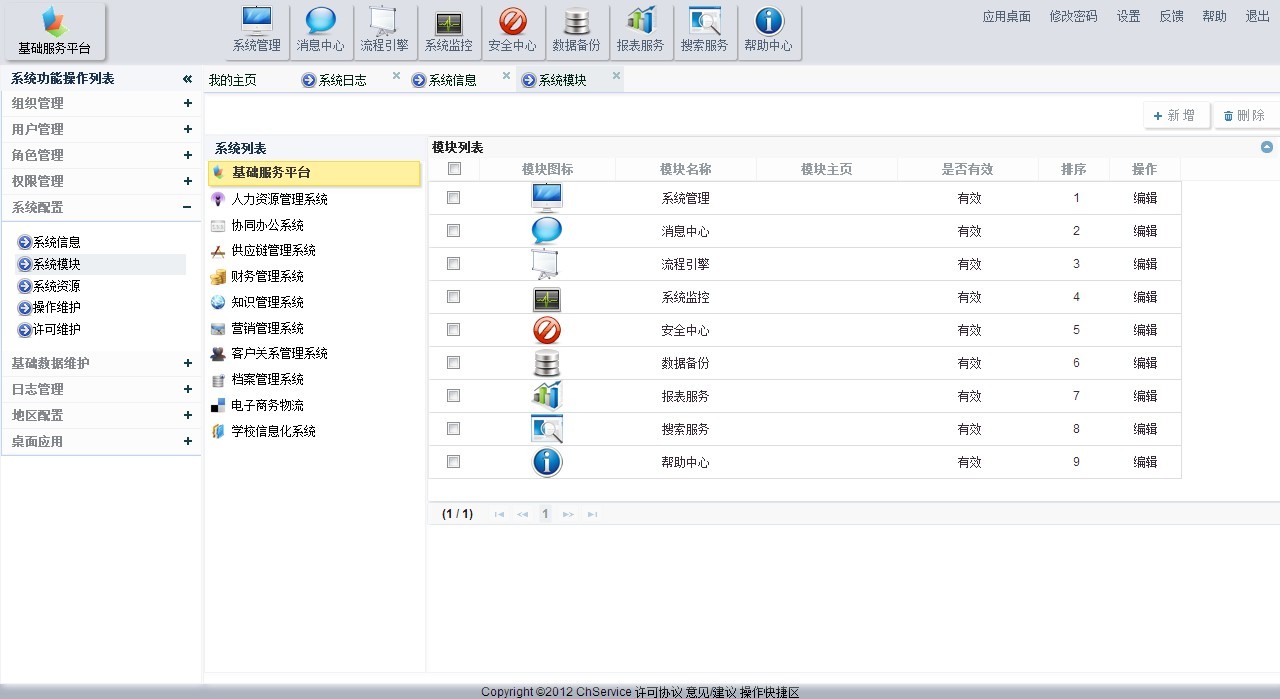This screenshot has width=1280, height=699.
Task: Tick the checkbox for 数据备份 row
Action: pyautogui.click(x=454, y=363)
